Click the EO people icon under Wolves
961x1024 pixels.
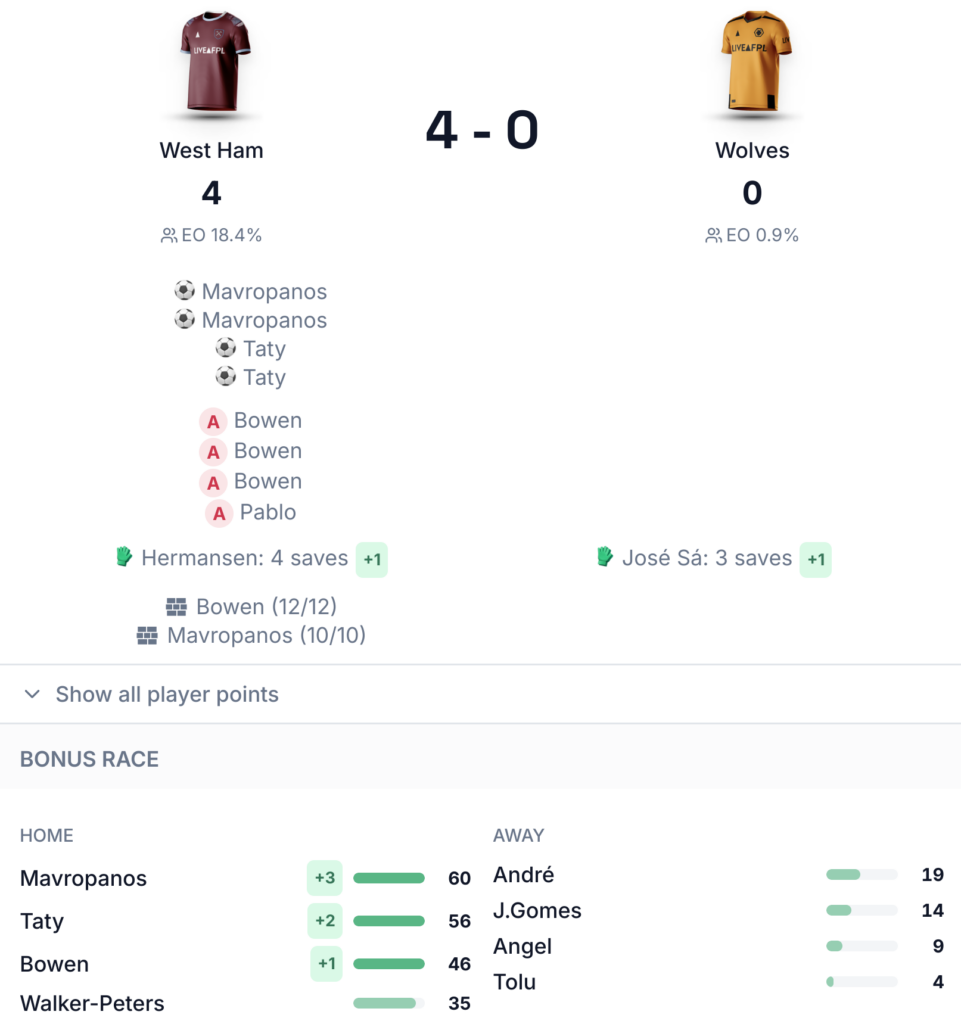tap(713, 236)
